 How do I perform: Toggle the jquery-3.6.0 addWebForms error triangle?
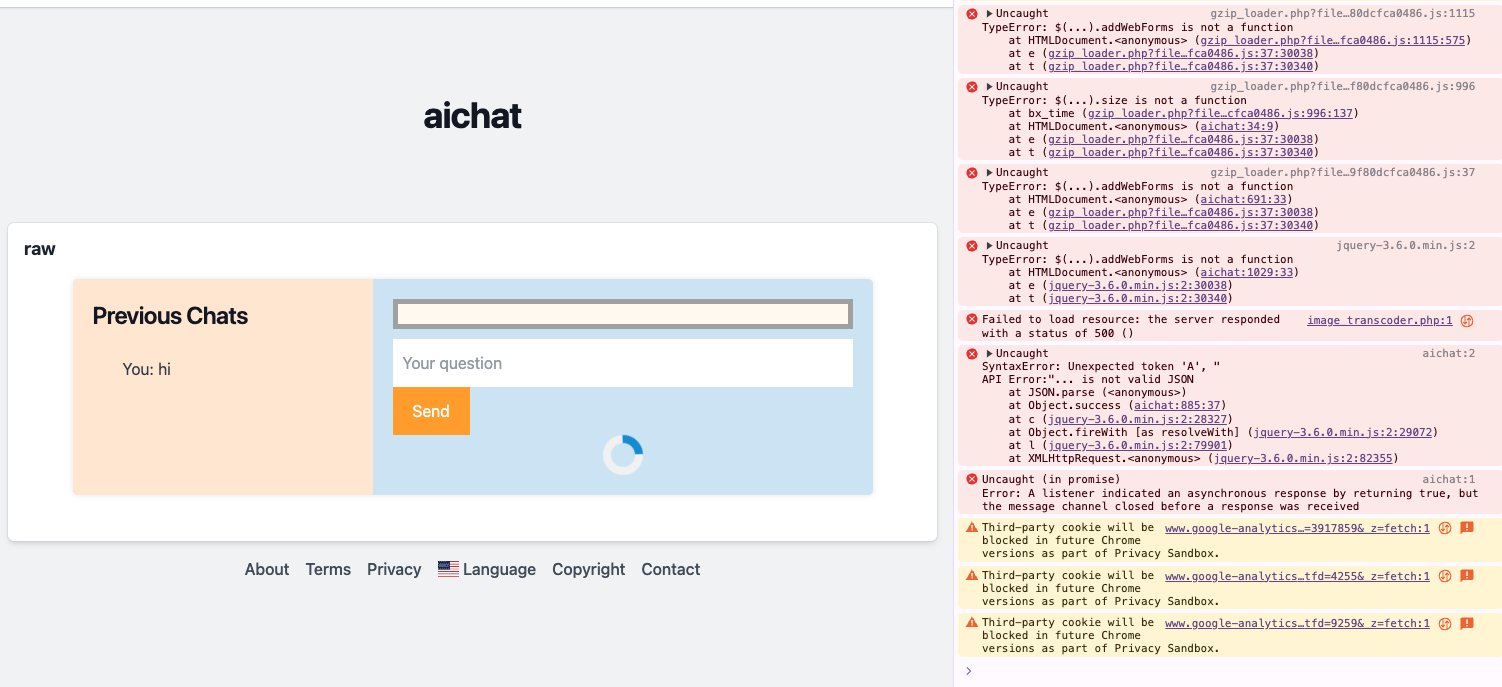pyautogui.click(x=990, y=246)
